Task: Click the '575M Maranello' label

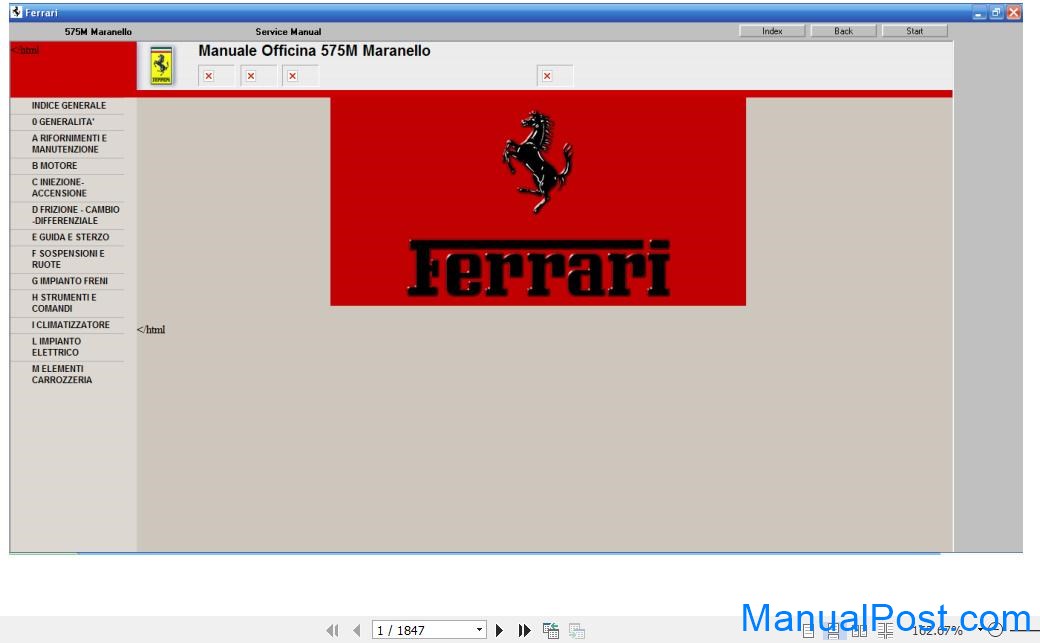Action: pos(98,31)
